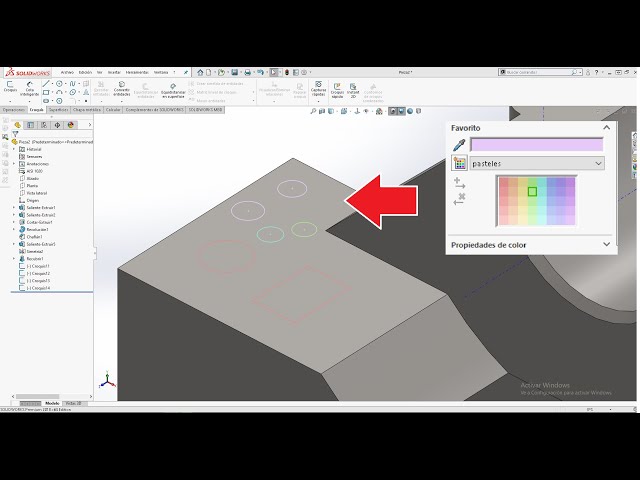Screen dimensions: 640x480
Task: Click Instant 2D tool
Action: pyautogui.click(x=353, y=91)
